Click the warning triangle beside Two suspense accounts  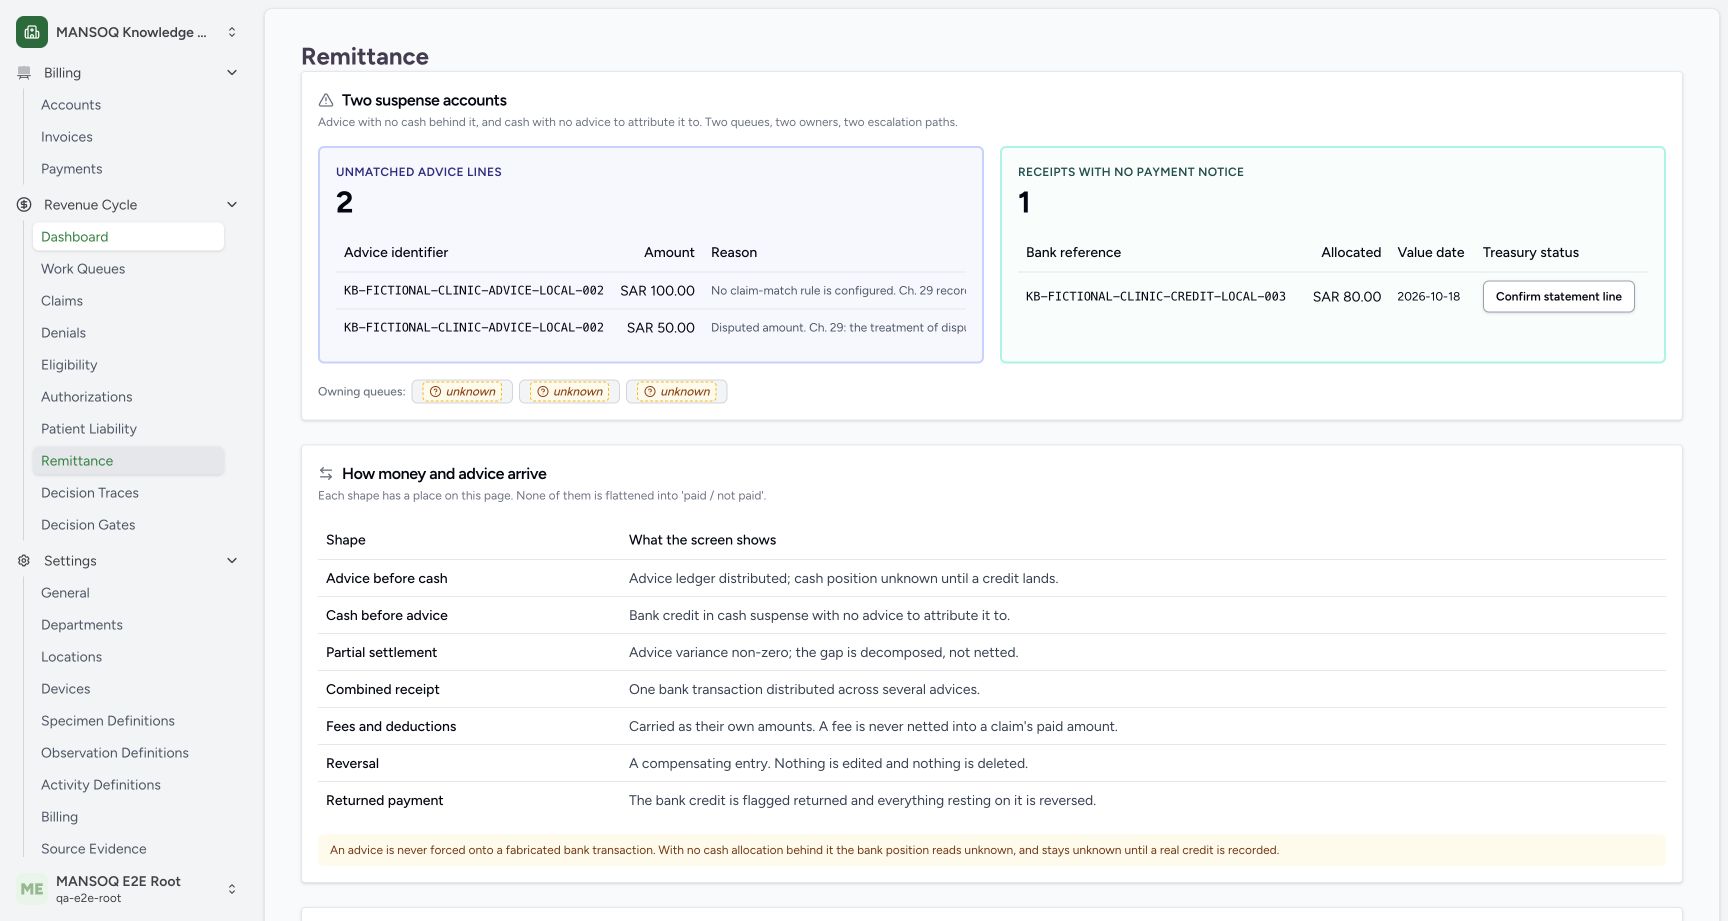pos(326,100)
